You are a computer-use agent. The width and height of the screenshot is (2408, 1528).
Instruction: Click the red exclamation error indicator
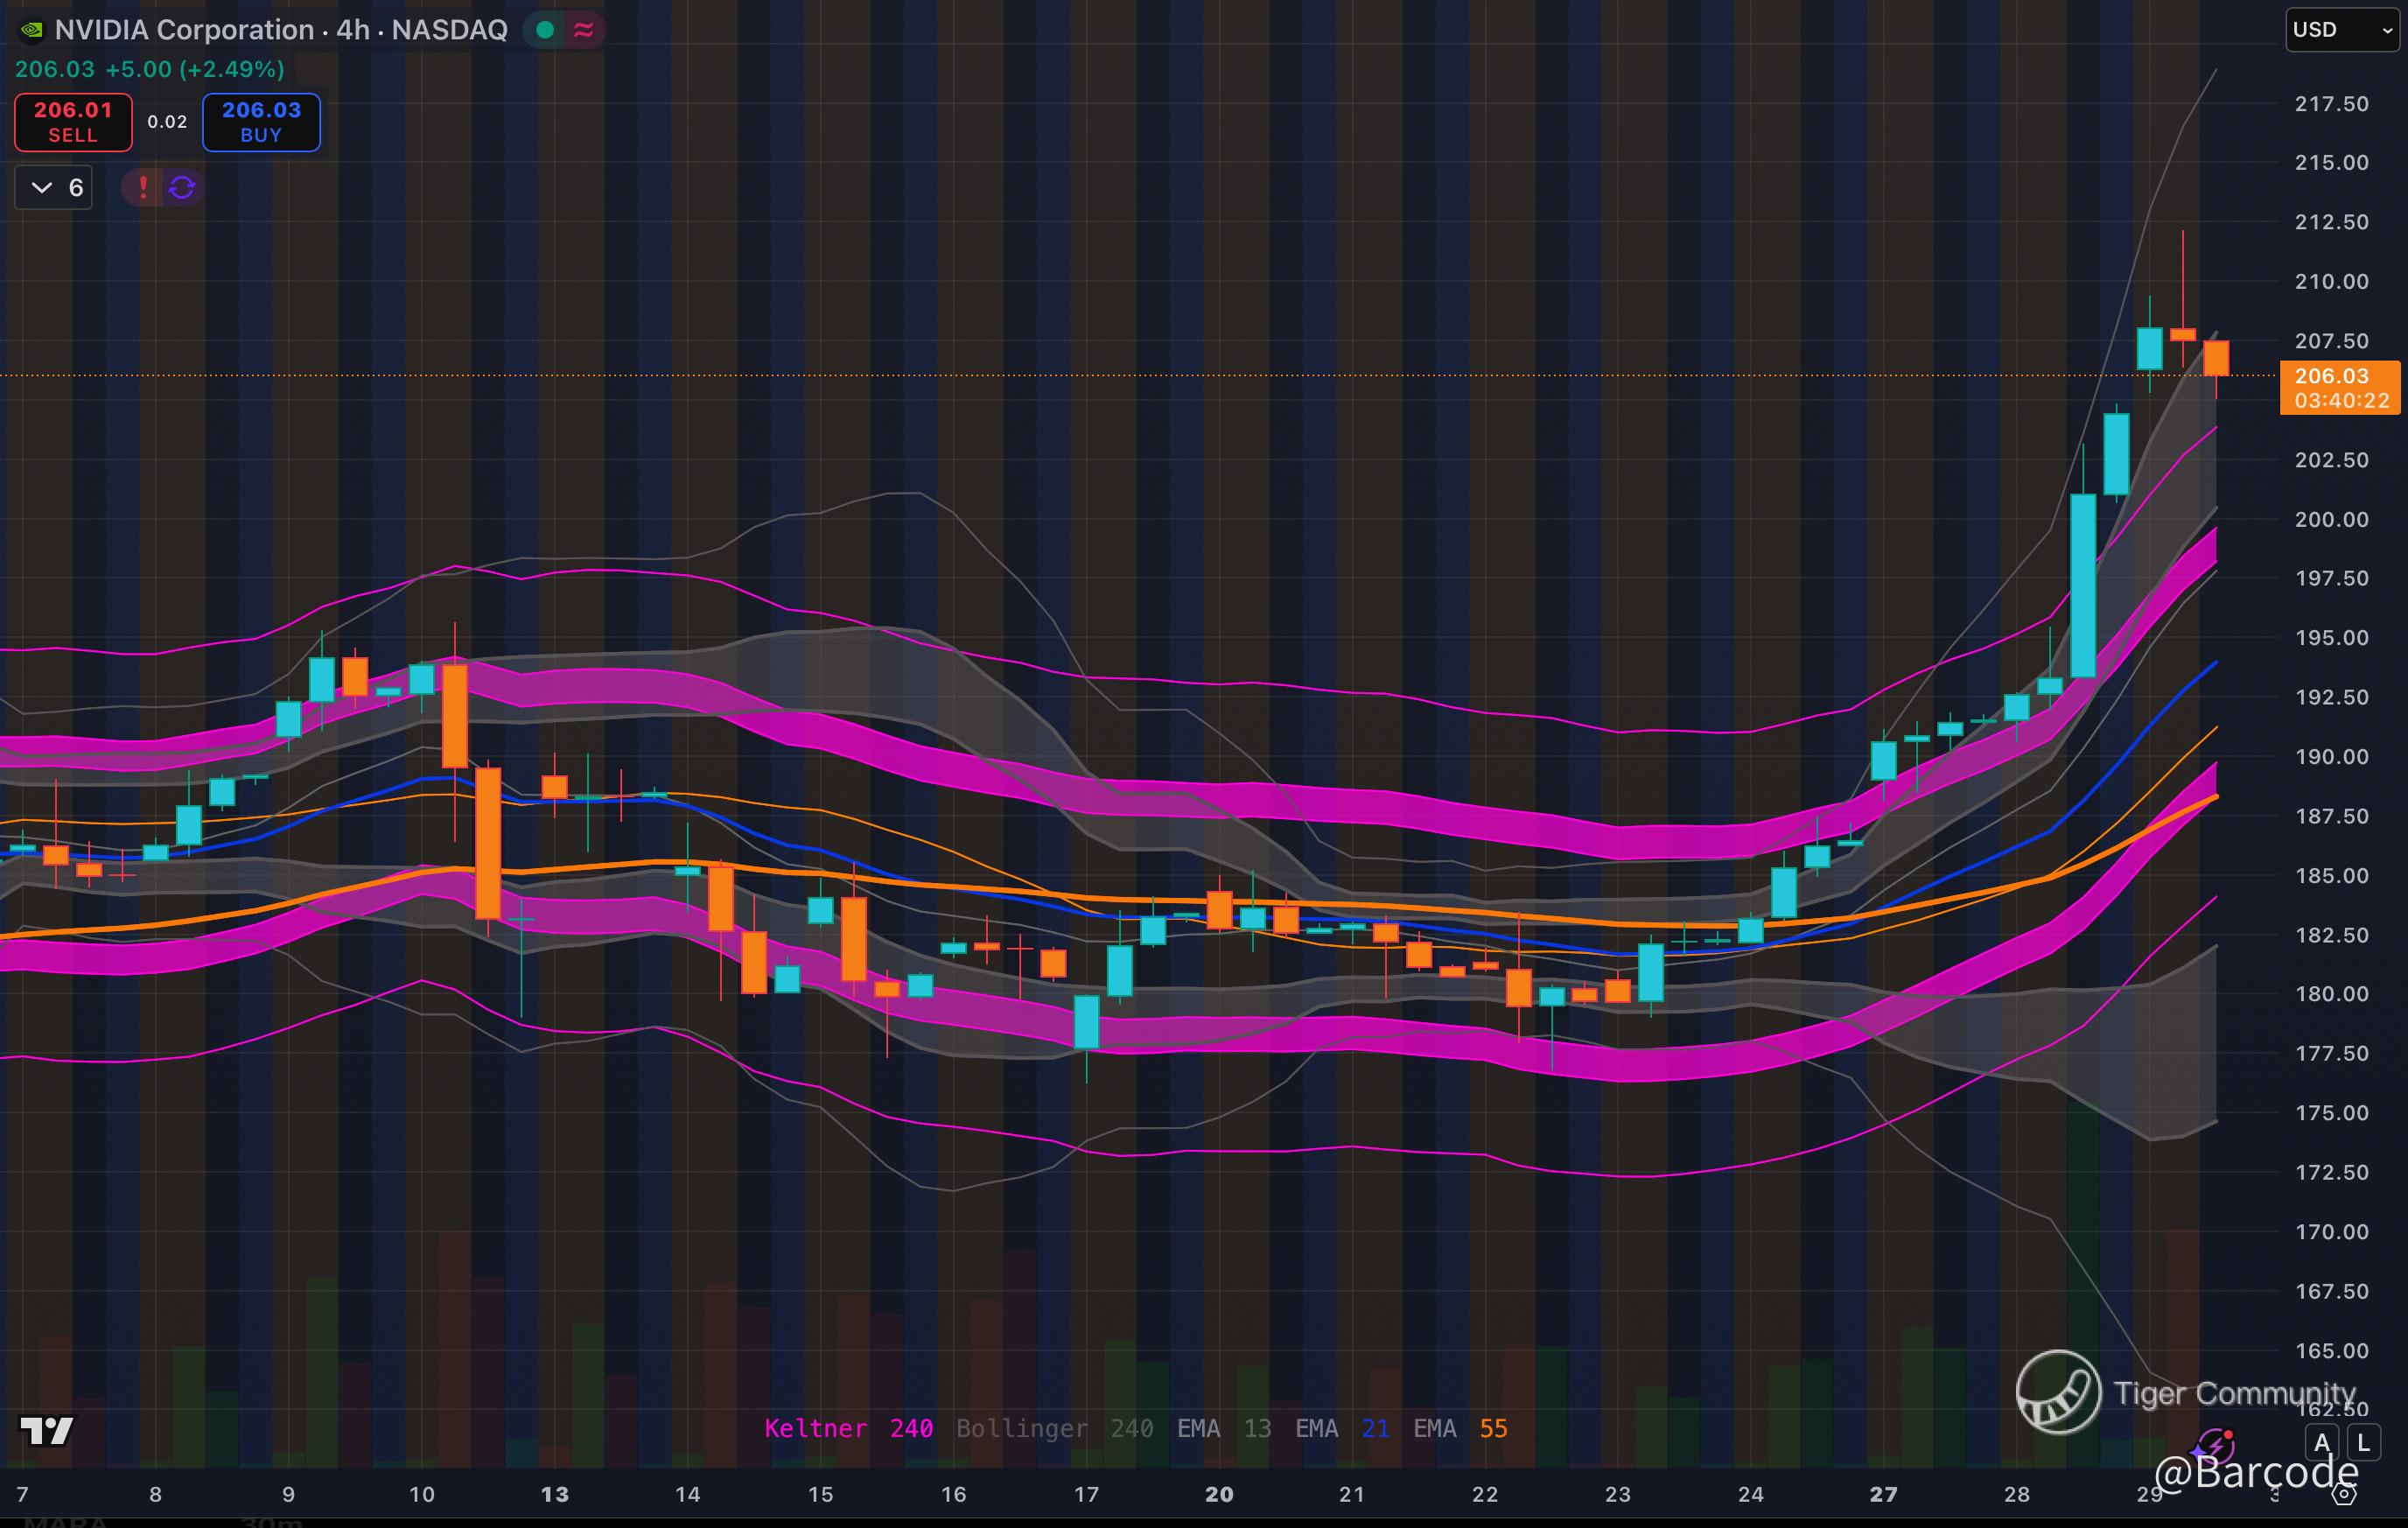pos(143,187)
